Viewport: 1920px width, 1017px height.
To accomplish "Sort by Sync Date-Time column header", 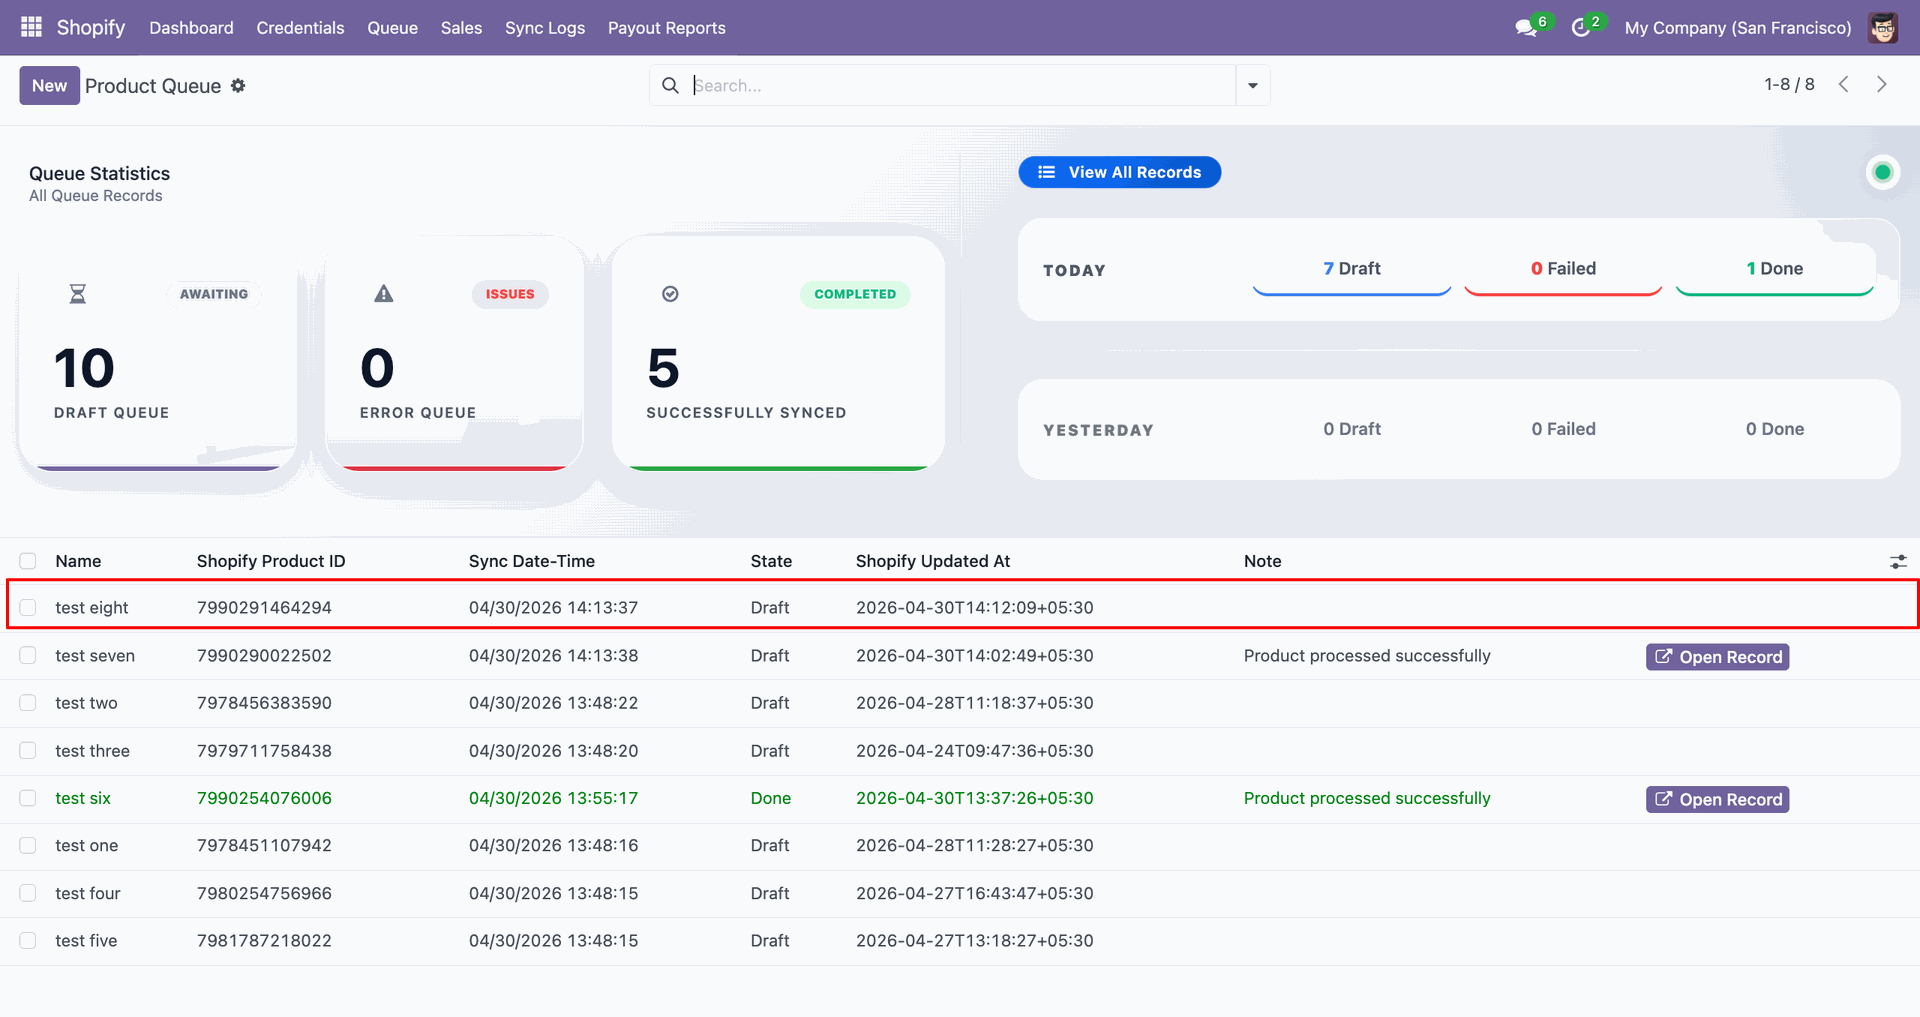I will pyautogui.click(x=532, y=561).
